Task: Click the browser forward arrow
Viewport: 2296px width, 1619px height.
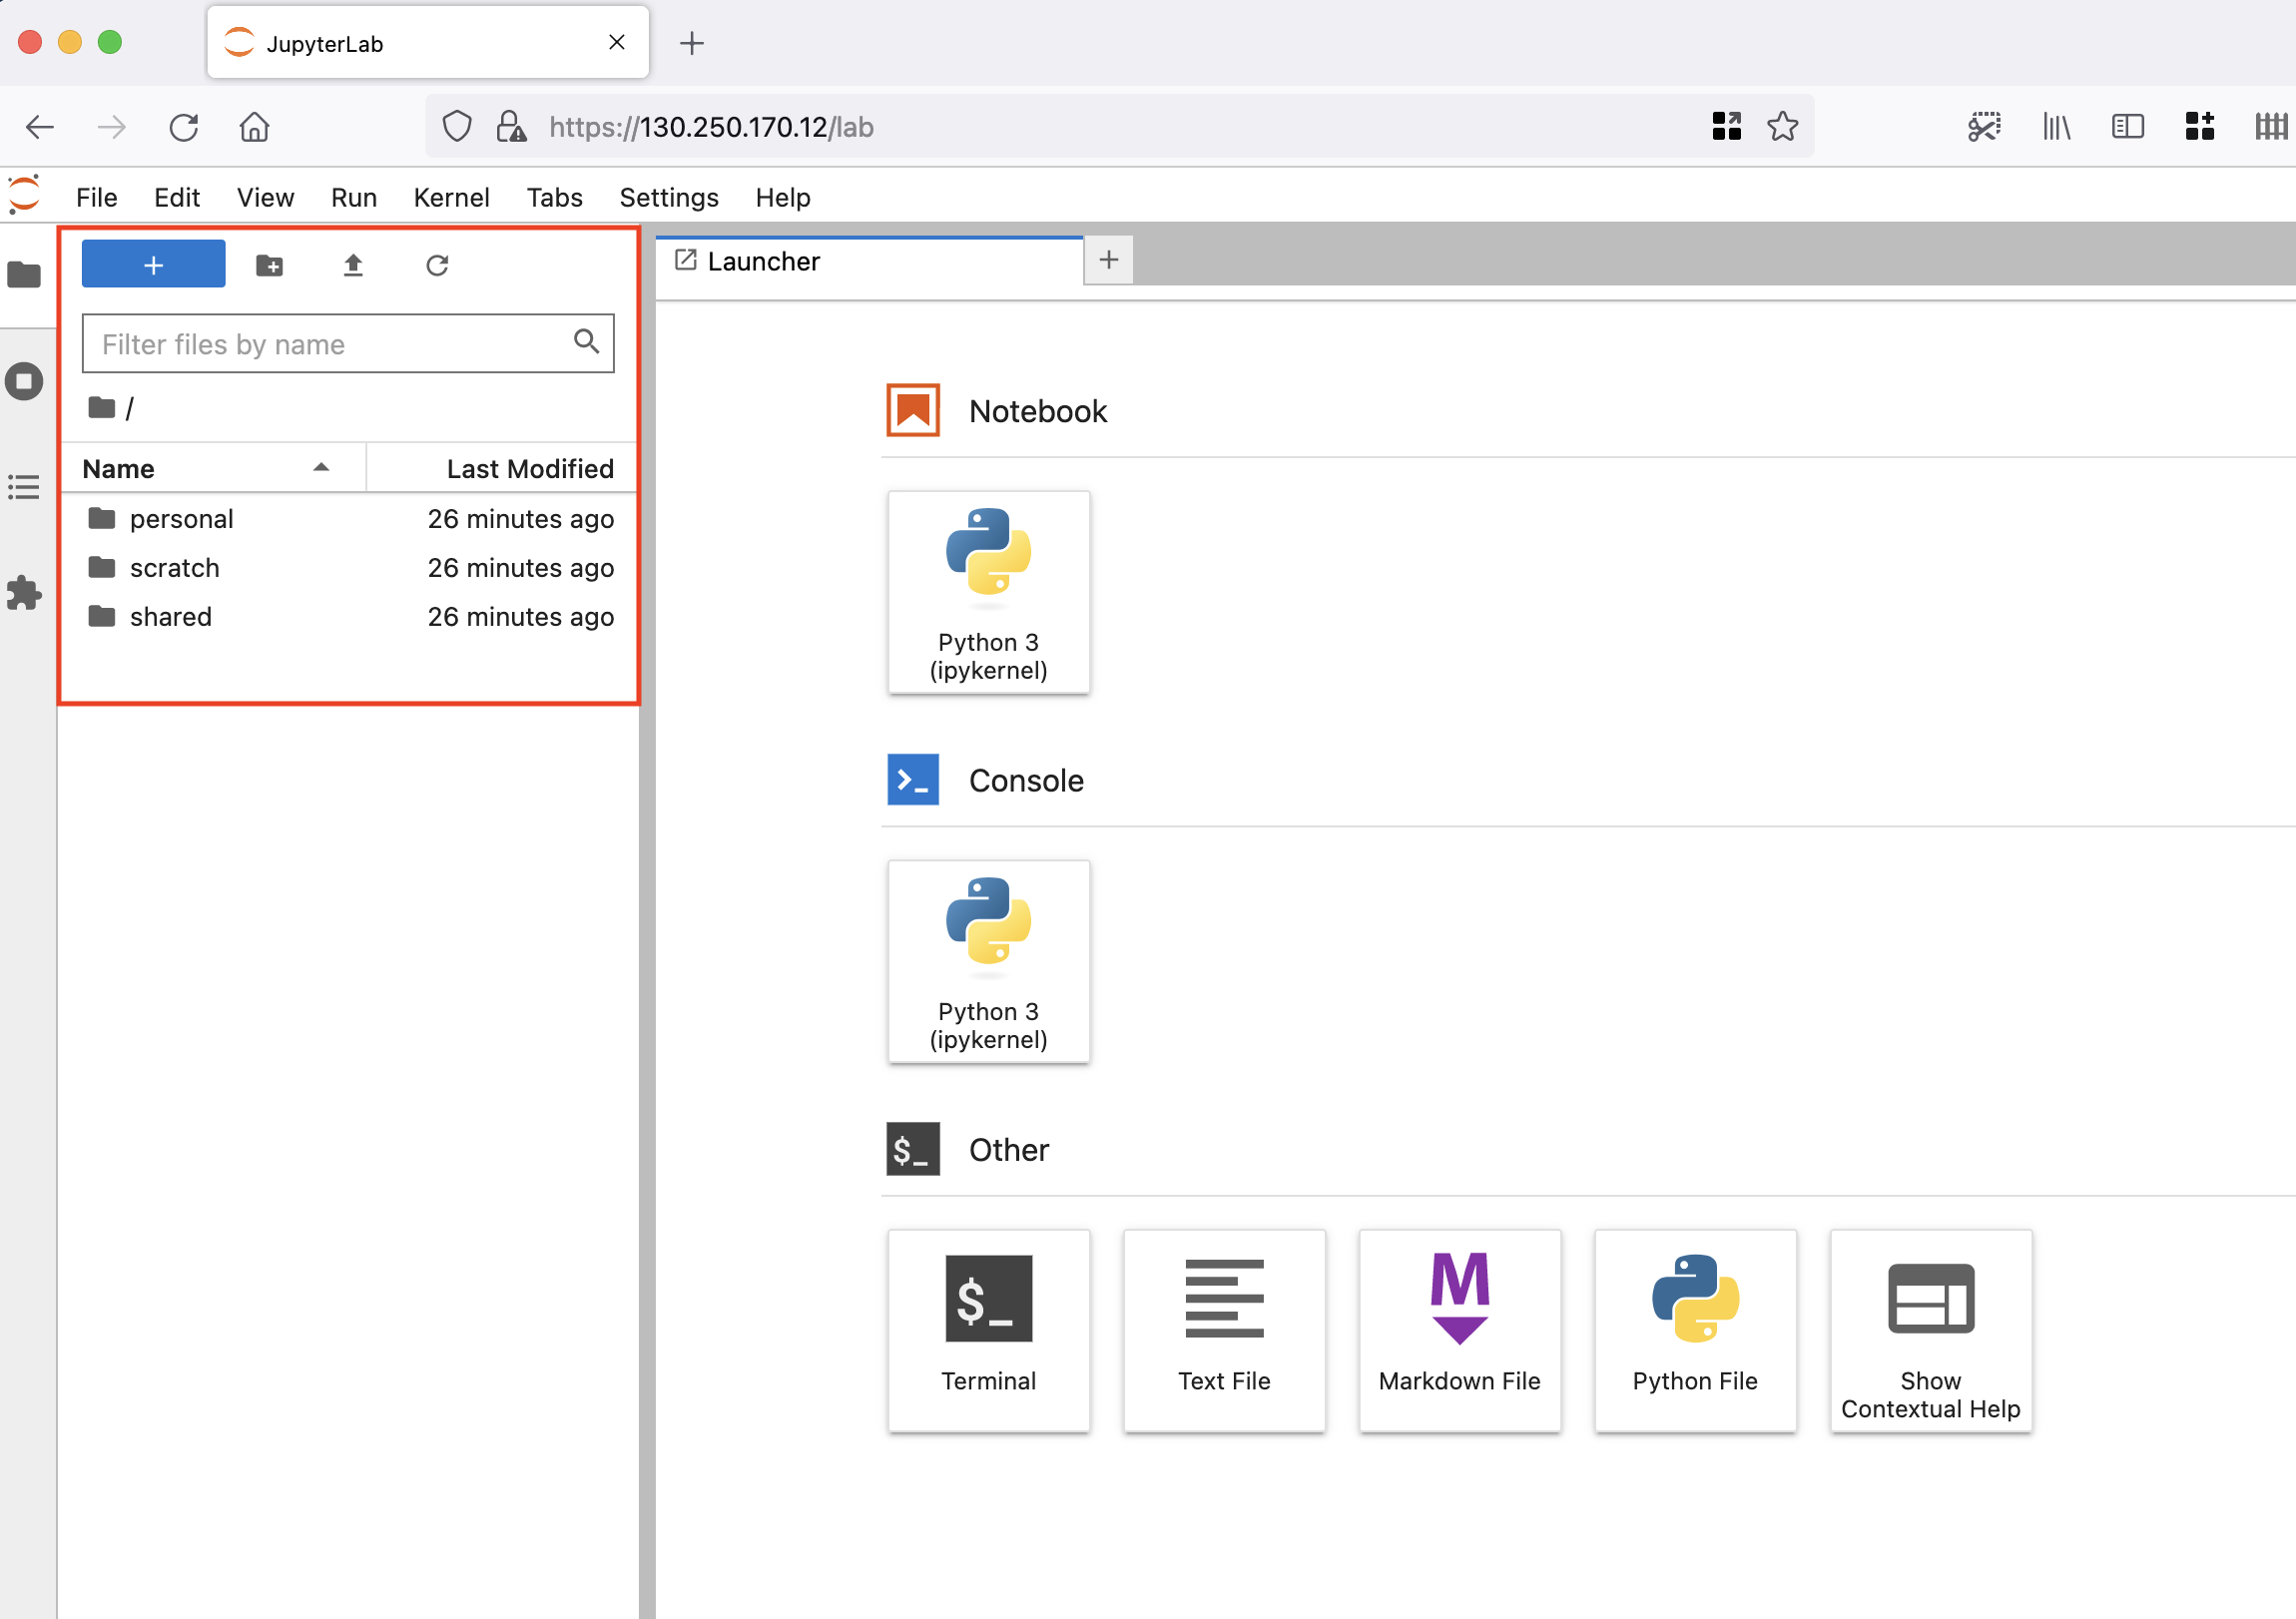Action: pyautogui.click(x=112, y=127)
